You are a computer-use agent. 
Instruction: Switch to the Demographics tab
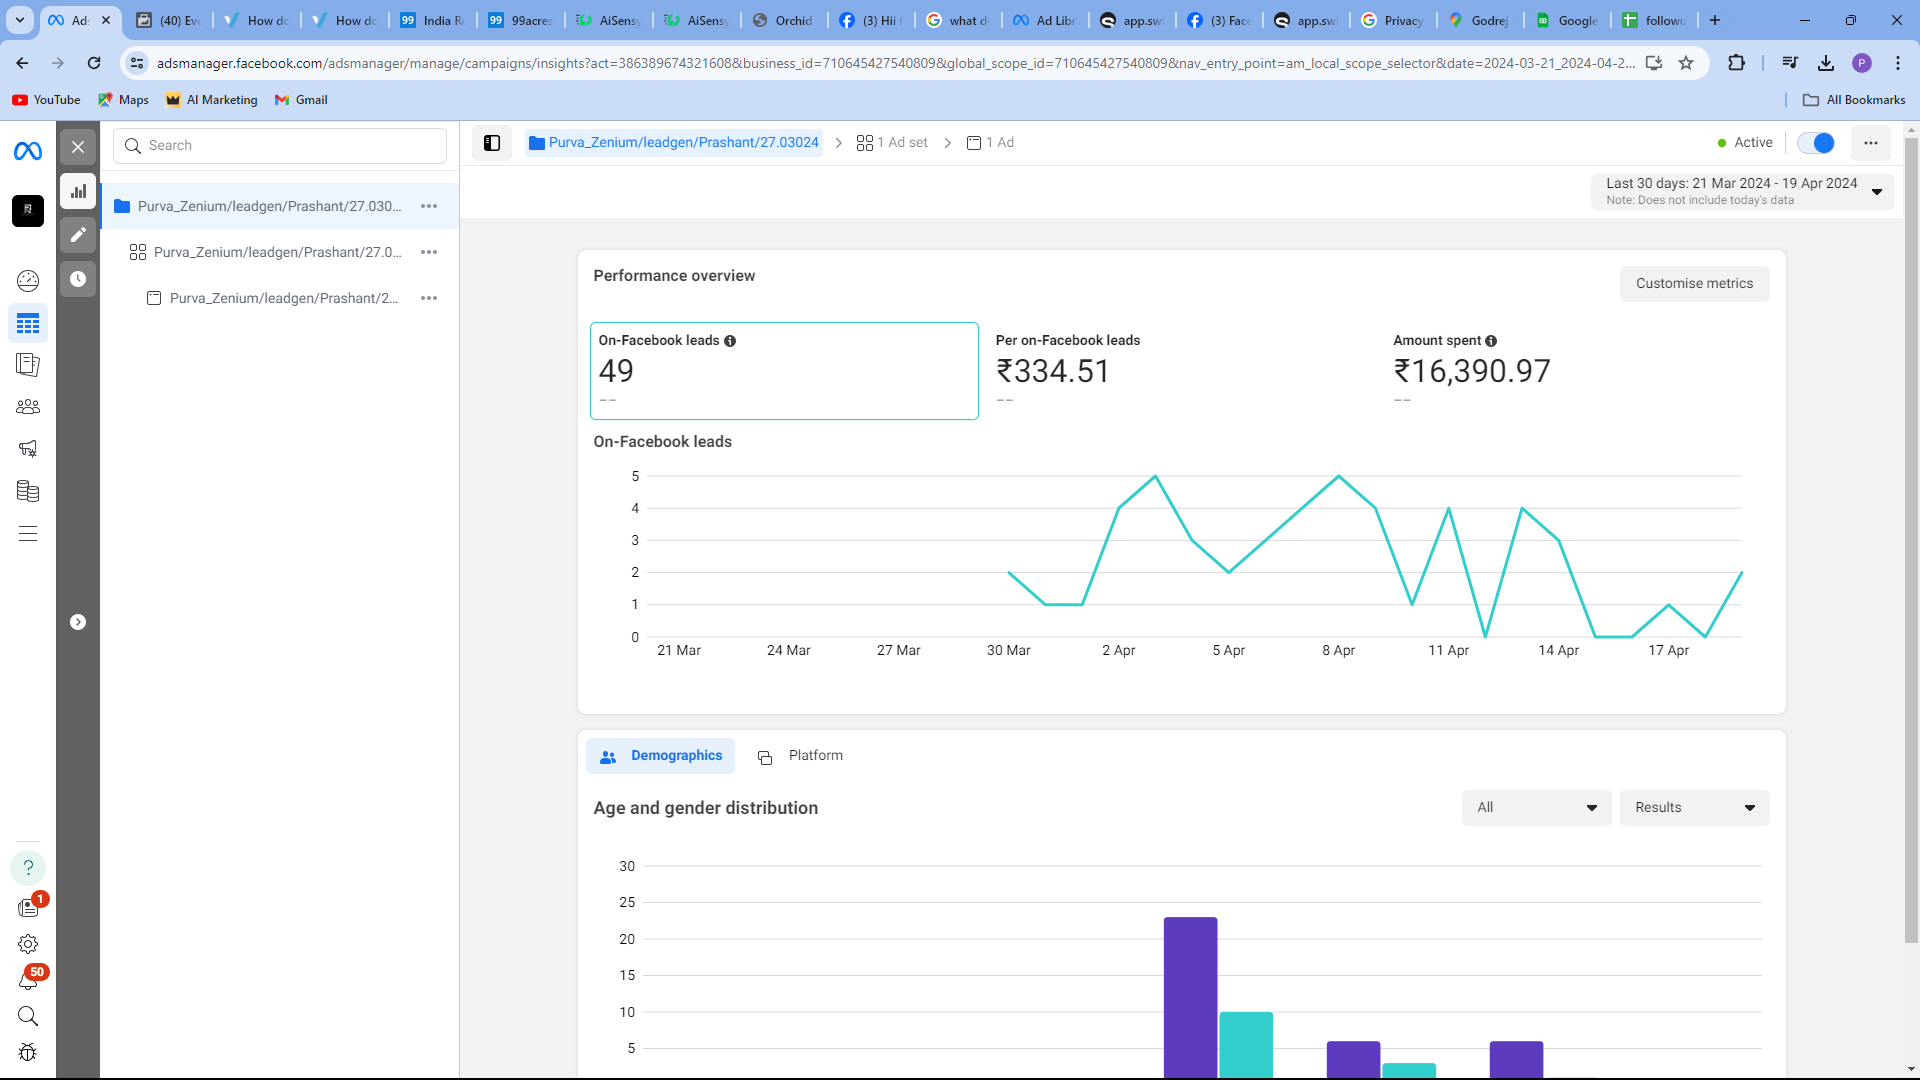pos(660,756)
